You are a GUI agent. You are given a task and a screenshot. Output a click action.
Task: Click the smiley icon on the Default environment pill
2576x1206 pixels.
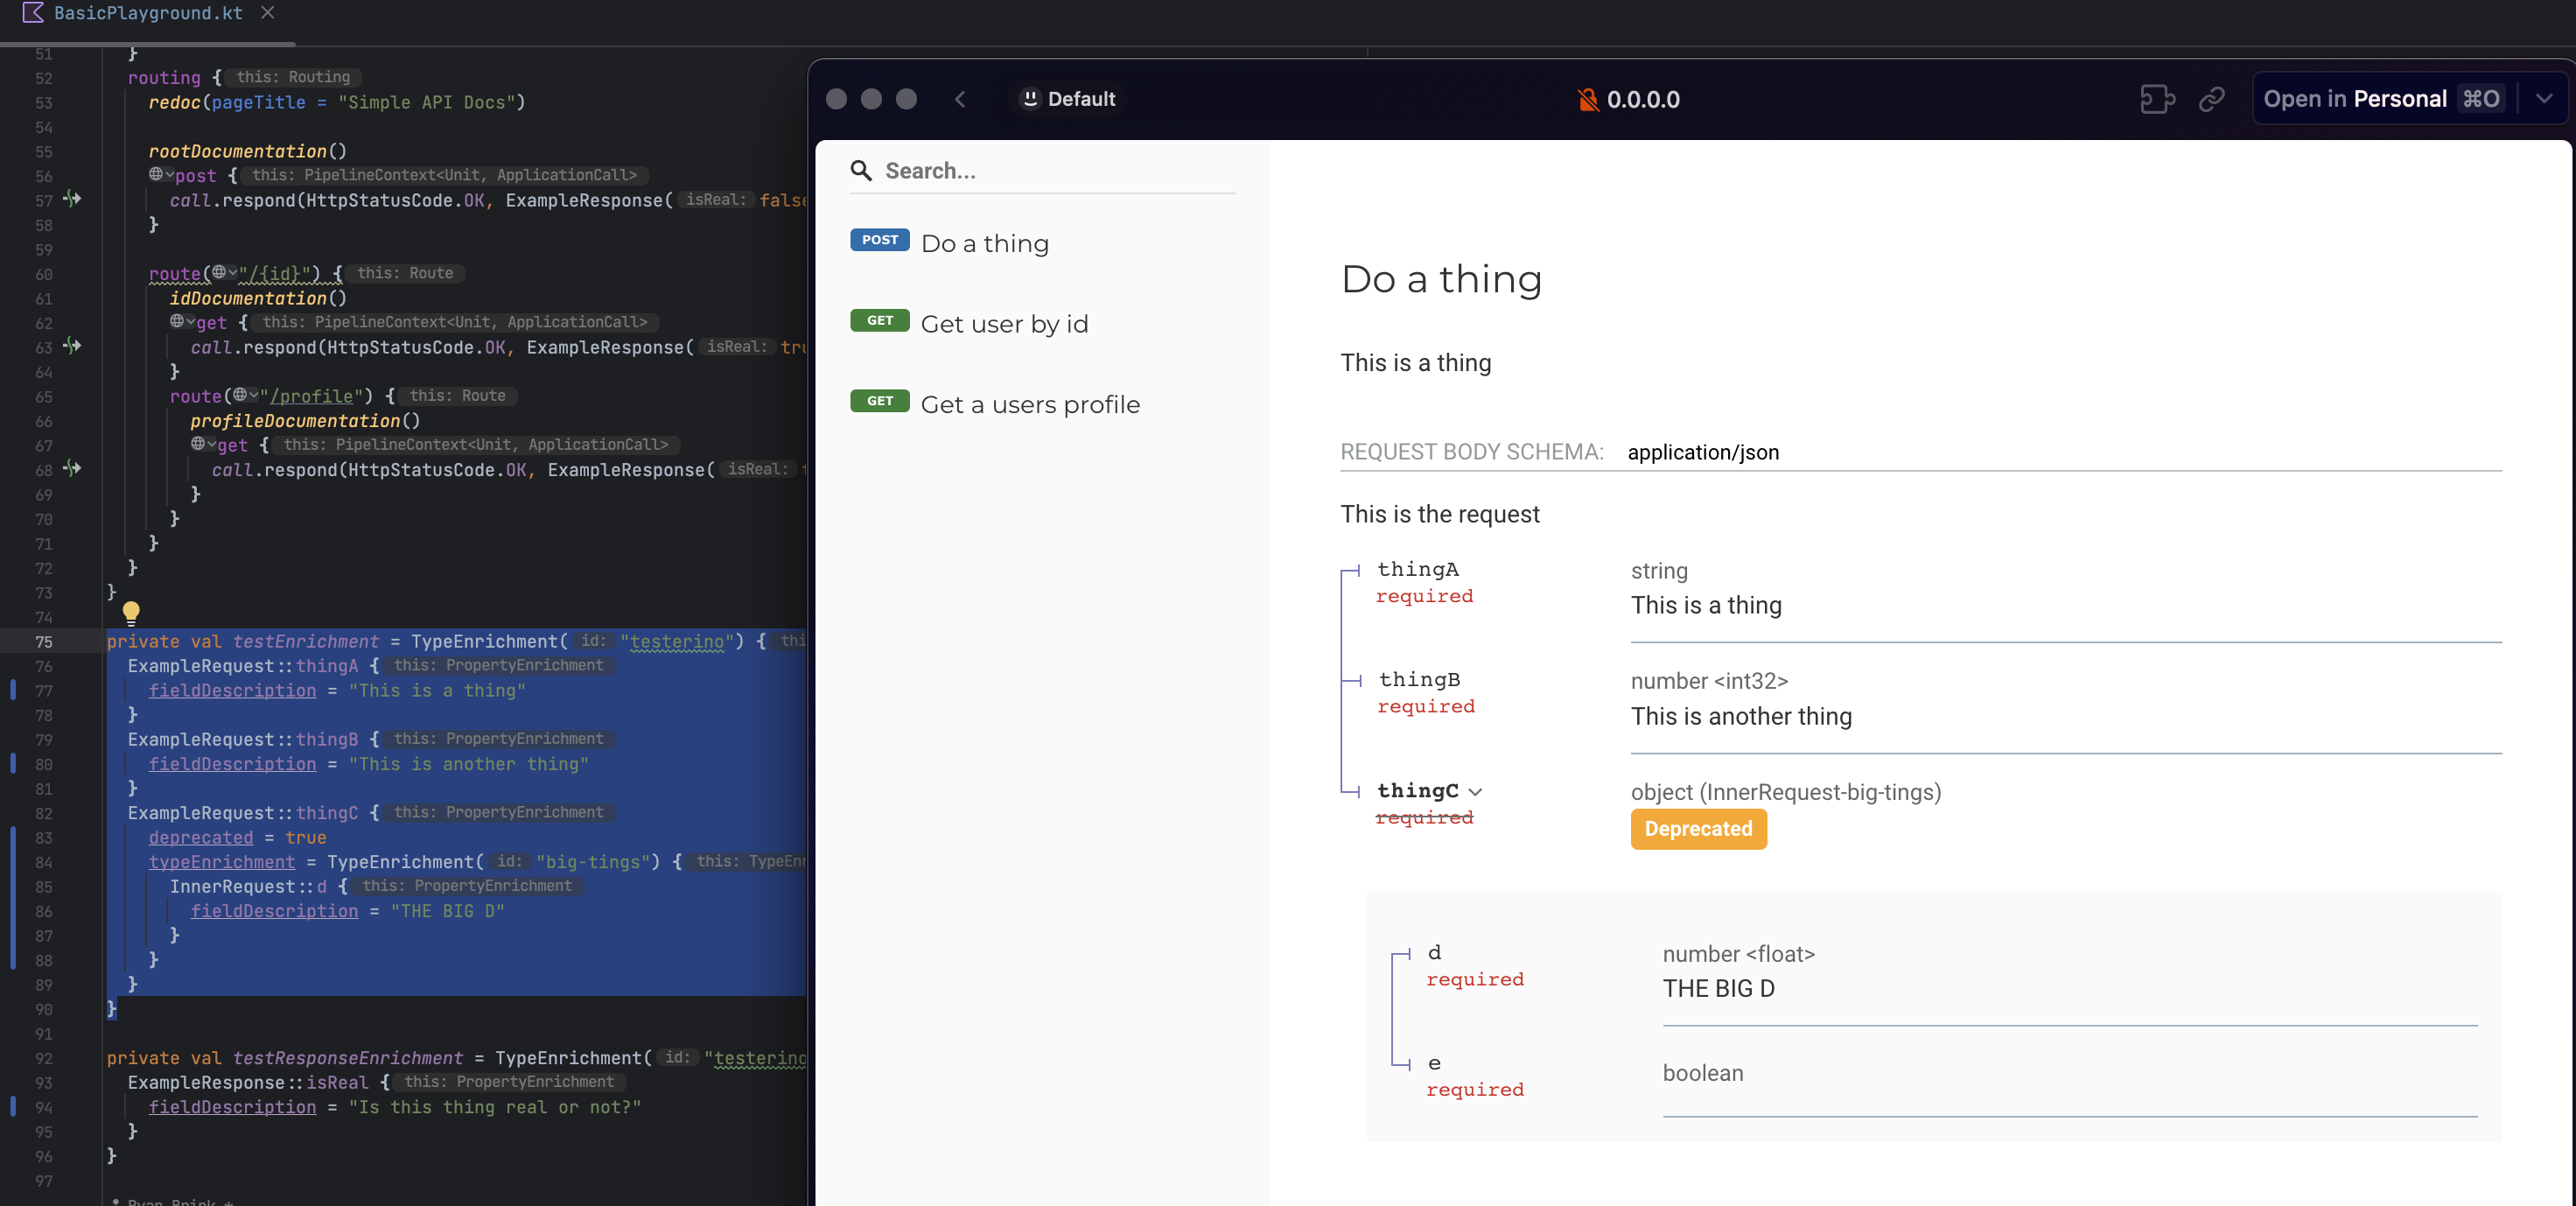pyautogui.click(x=1030, y=98)
